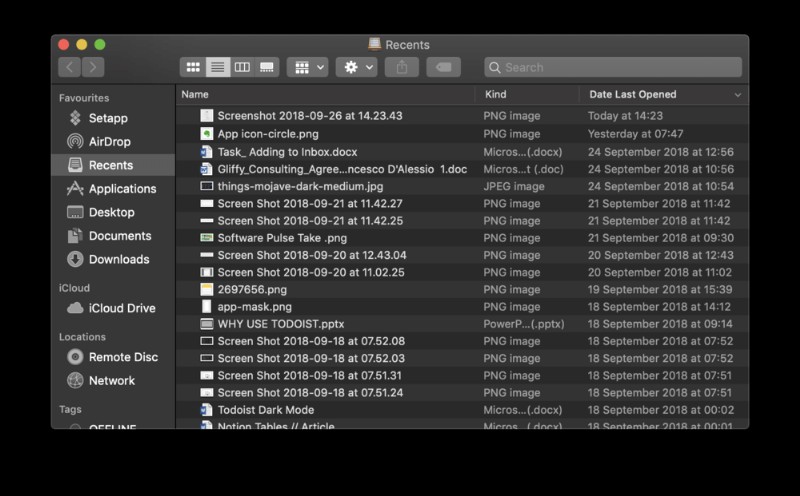Click the app-mask.png file icon
This screenshot has width=800, height=496.
[x=206, y=307]
